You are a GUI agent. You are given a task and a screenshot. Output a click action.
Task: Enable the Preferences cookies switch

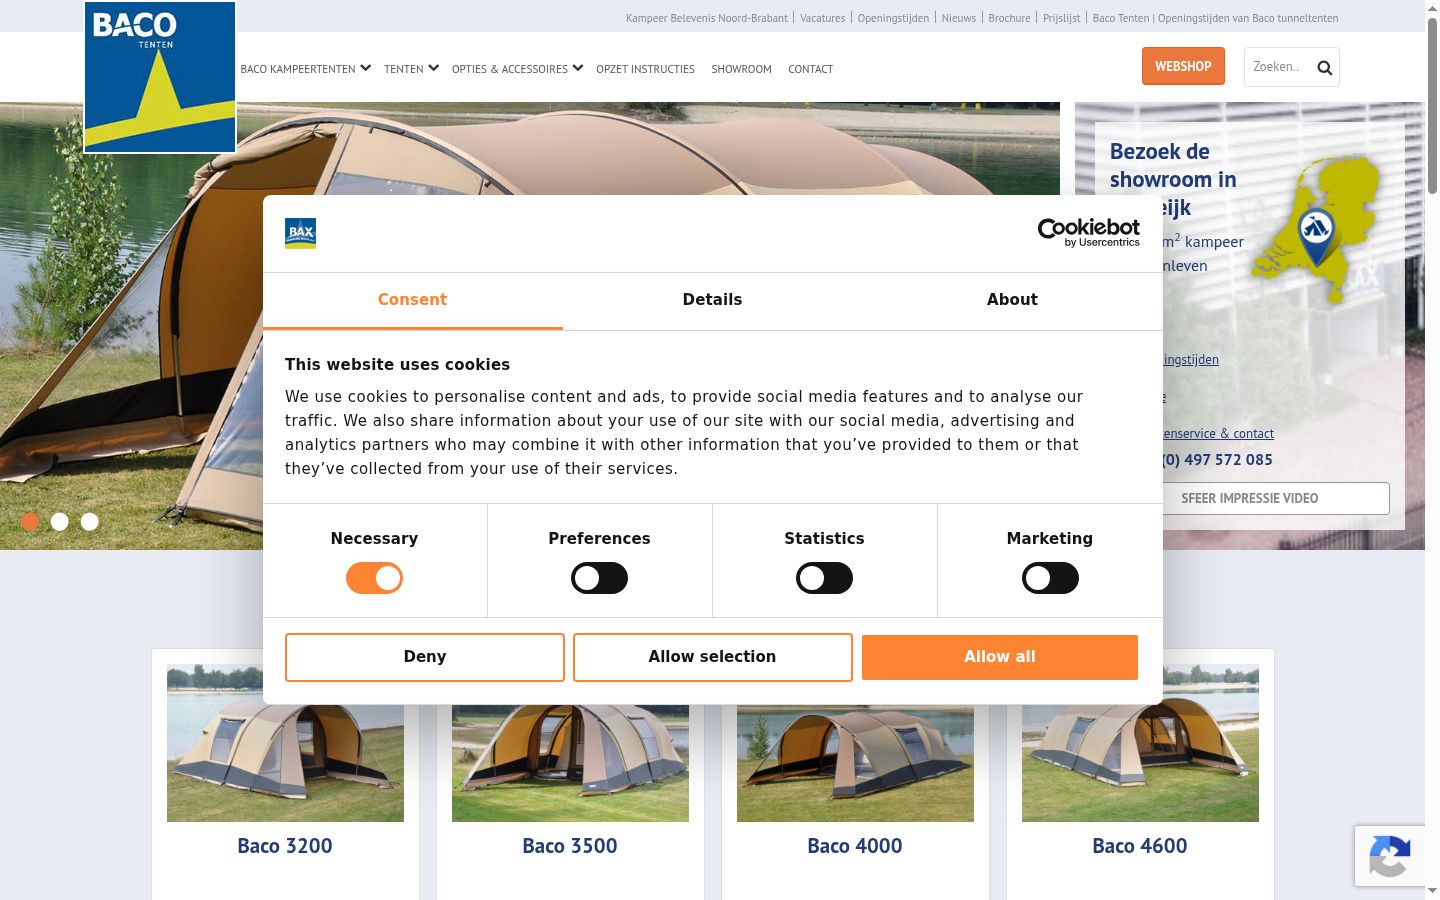599,578
